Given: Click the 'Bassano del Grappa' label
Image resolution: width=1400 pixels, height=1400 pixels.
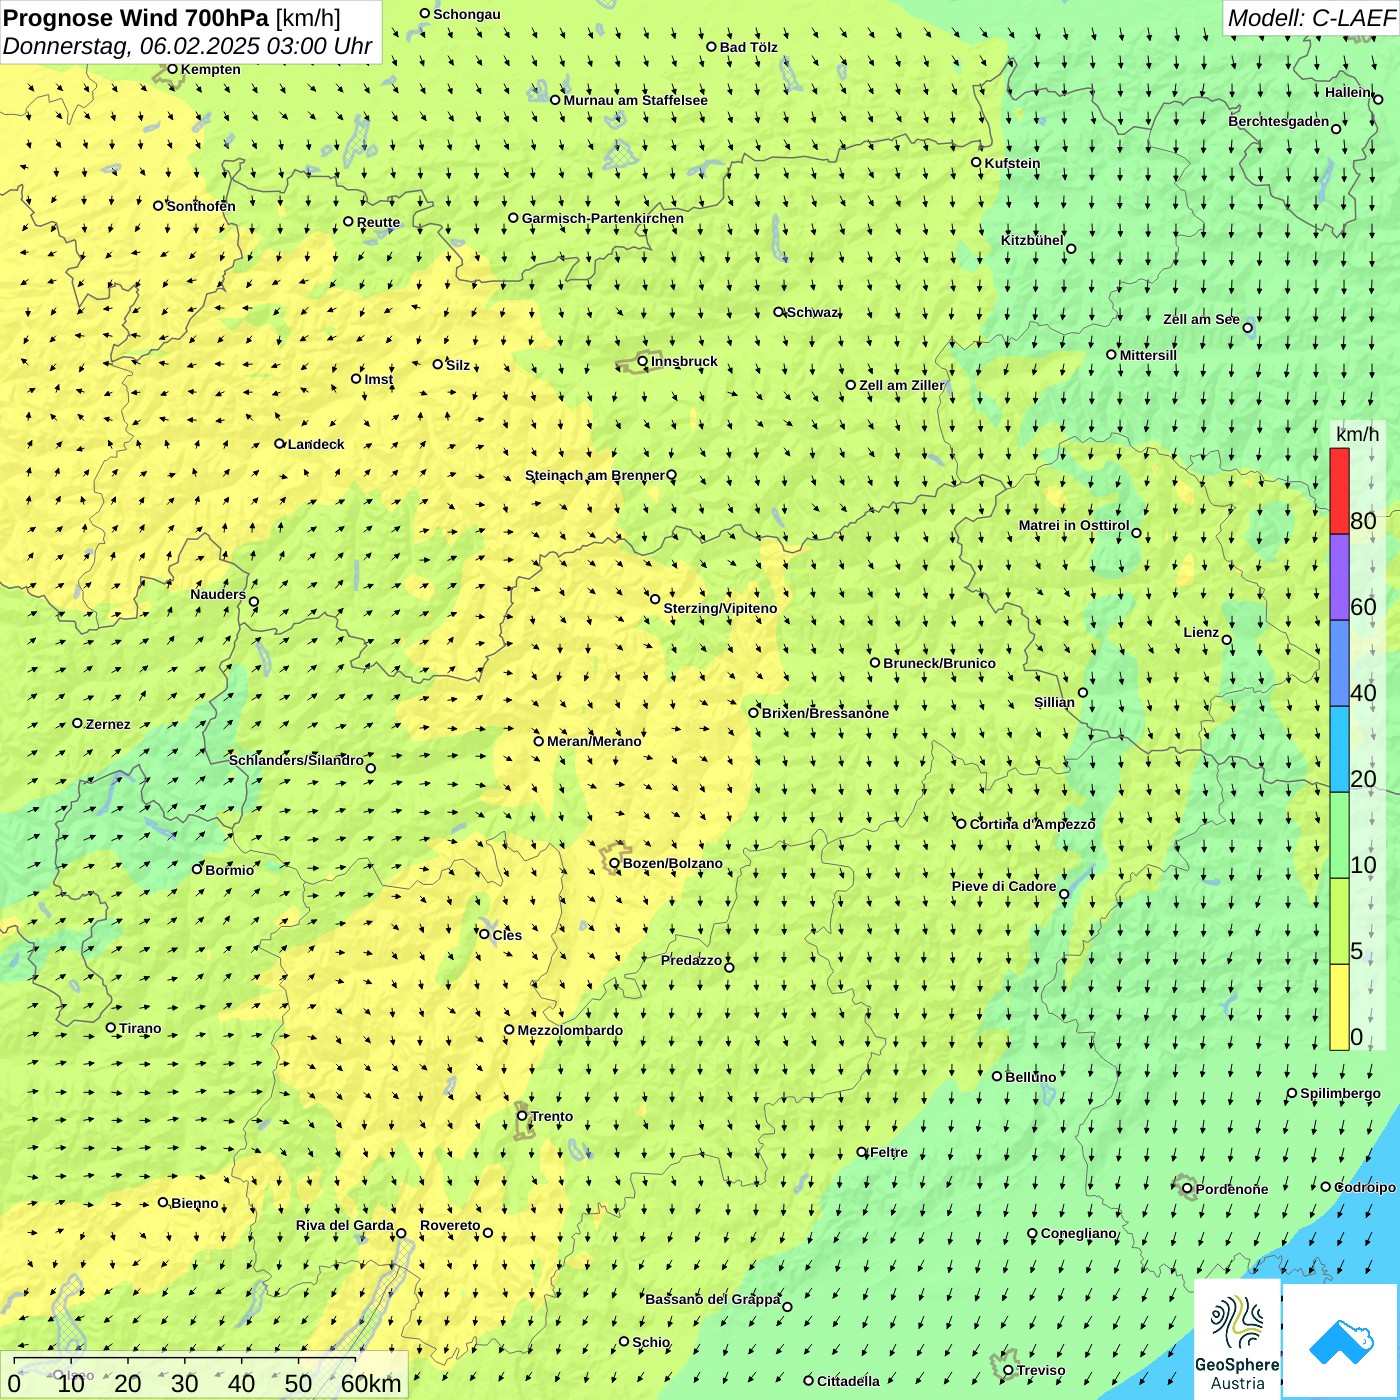Looking at the screenshot, I should 713,1299.
